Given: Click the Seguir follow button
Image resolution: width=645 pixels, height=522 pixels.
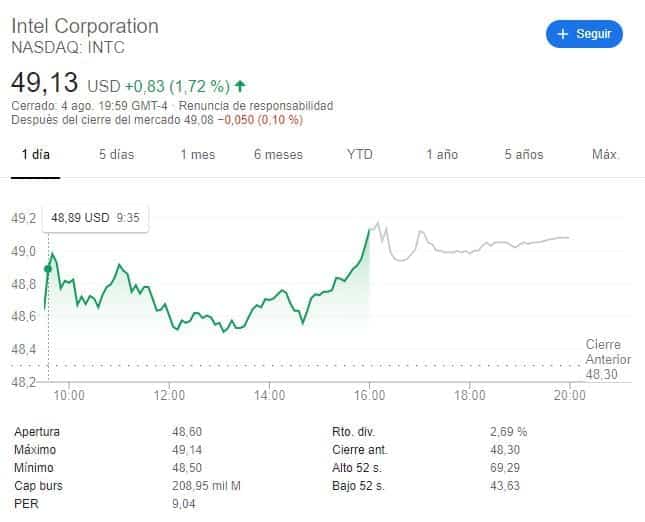Looking at the screenshot, I should click(584, 34).
